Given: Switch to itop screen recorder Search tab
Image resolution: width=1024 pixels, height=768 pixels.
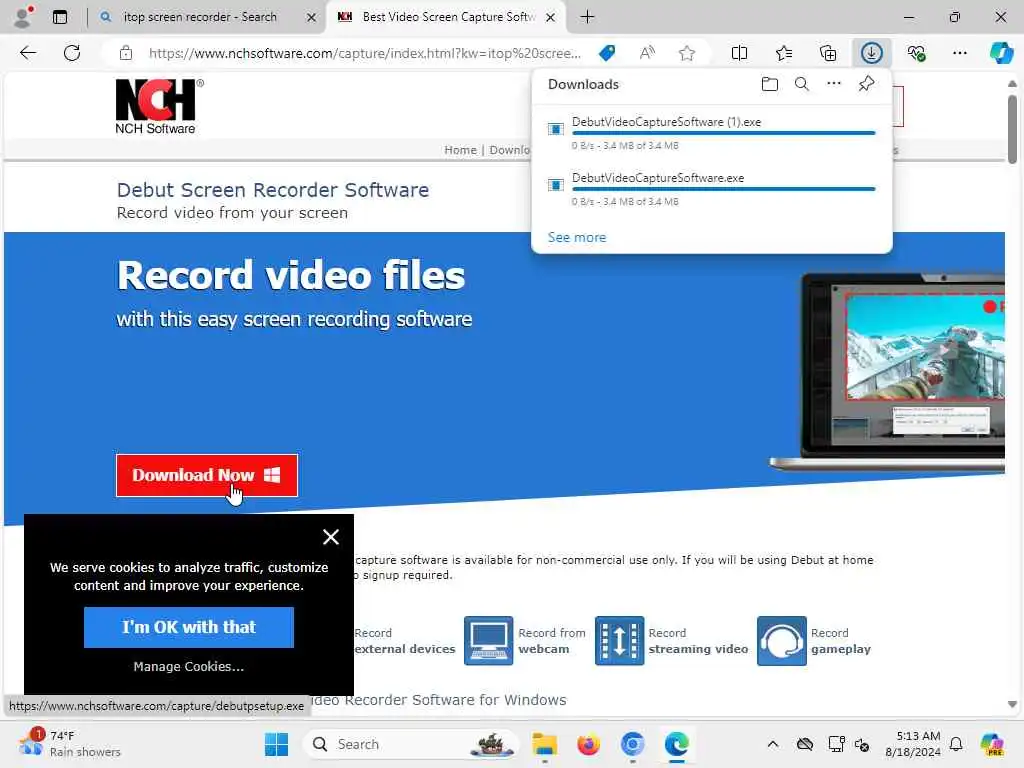Looking at the screenshot, I should 200,17.
